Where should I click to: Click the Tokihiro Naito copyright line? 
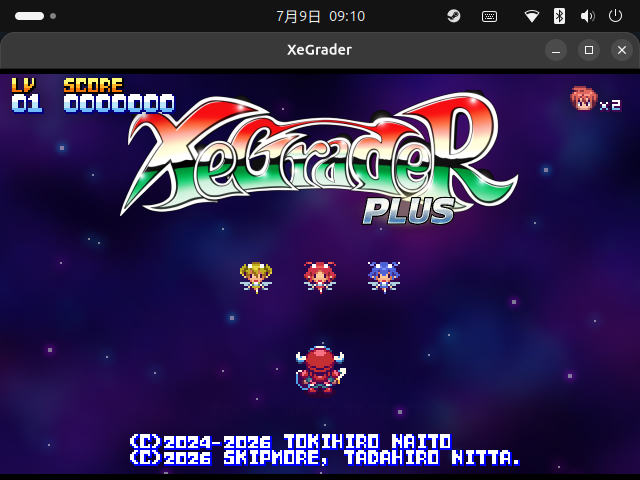click(290, 442)
